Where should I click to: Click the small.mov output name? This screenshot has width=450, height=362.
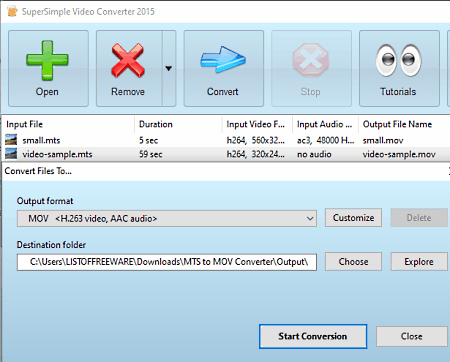[383, 140]
